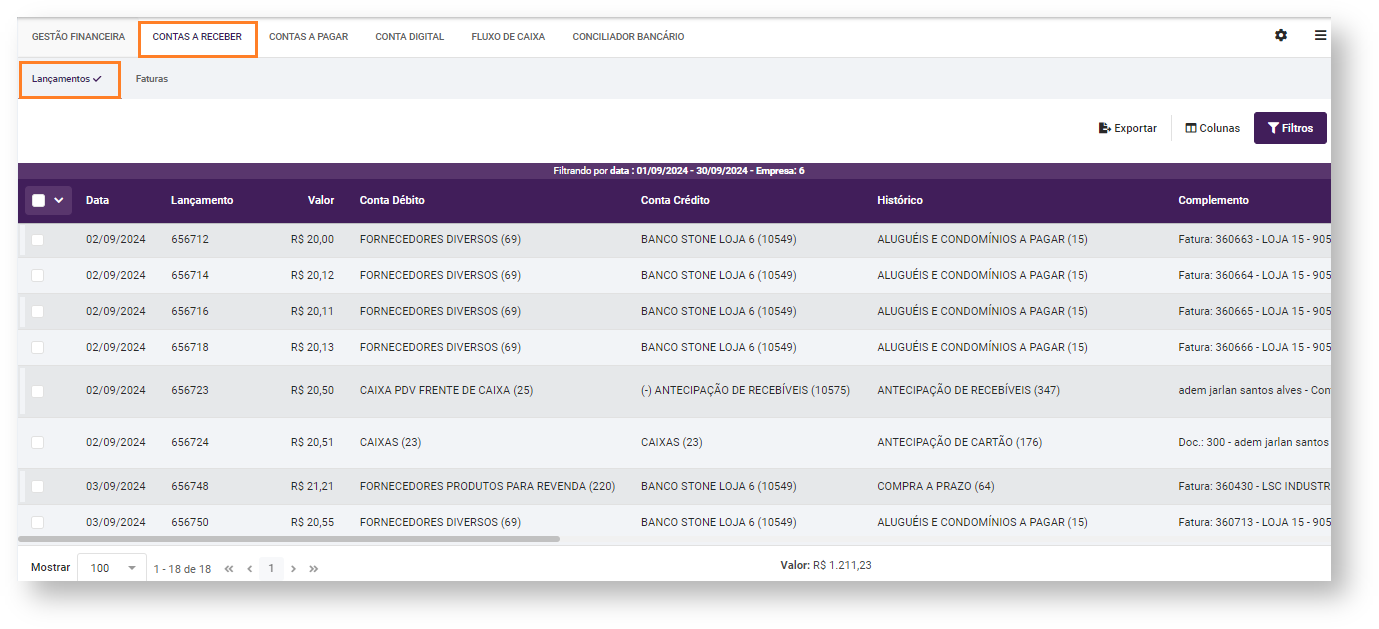Open the Fluxo de Caixa tab
This screenshot has width=1379, height=629.
pyautogui.click(x=508, y=37)
